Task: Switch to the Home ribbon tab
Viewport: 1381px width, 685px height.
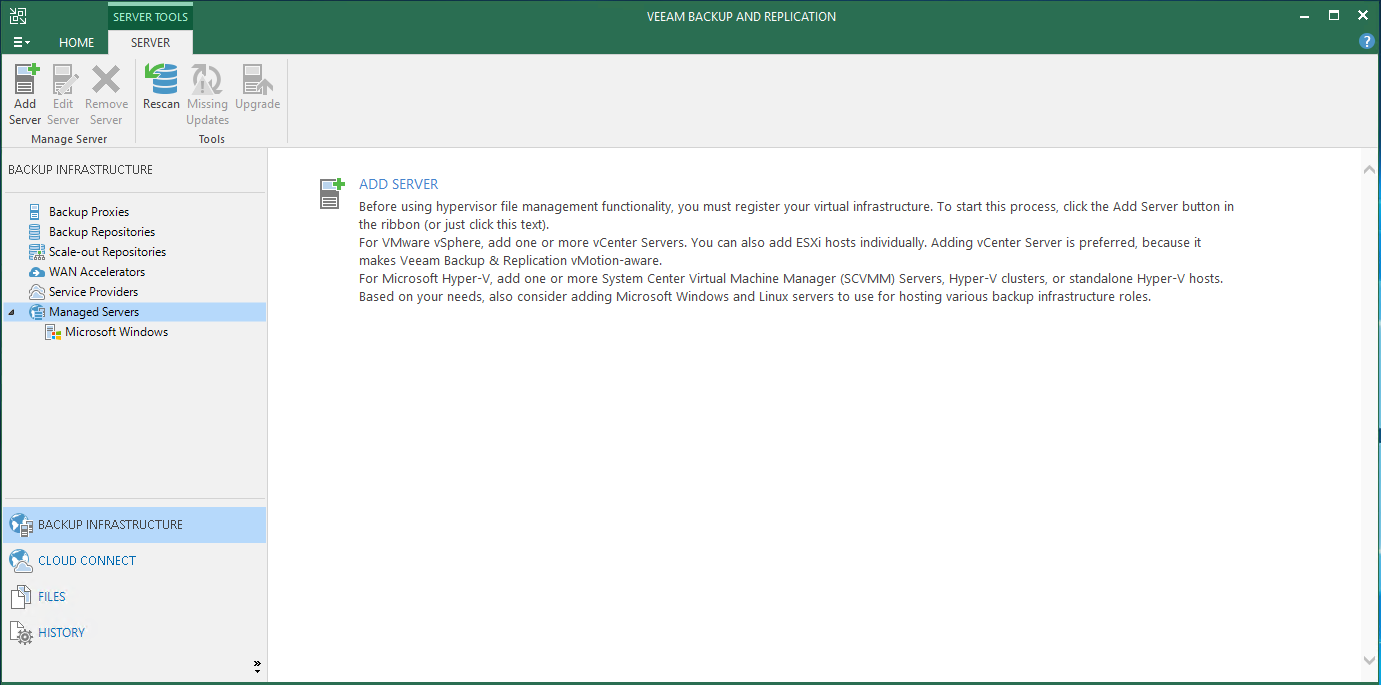Action: pos(77,43)
